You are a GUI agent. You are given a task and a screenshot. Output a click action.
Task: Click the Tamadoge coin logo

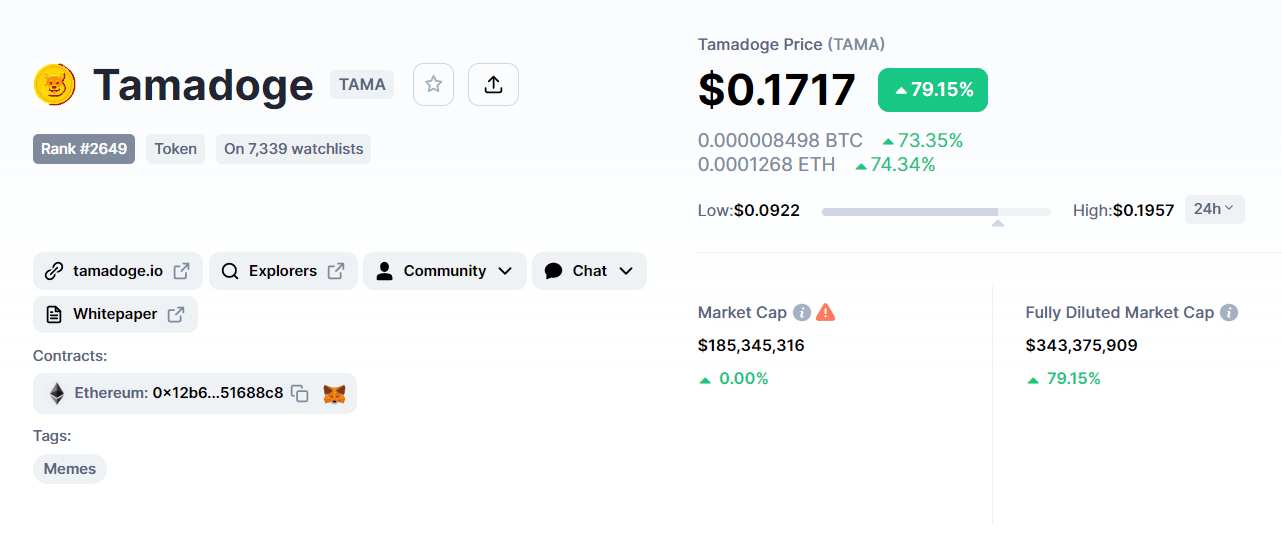click(55, 84)
